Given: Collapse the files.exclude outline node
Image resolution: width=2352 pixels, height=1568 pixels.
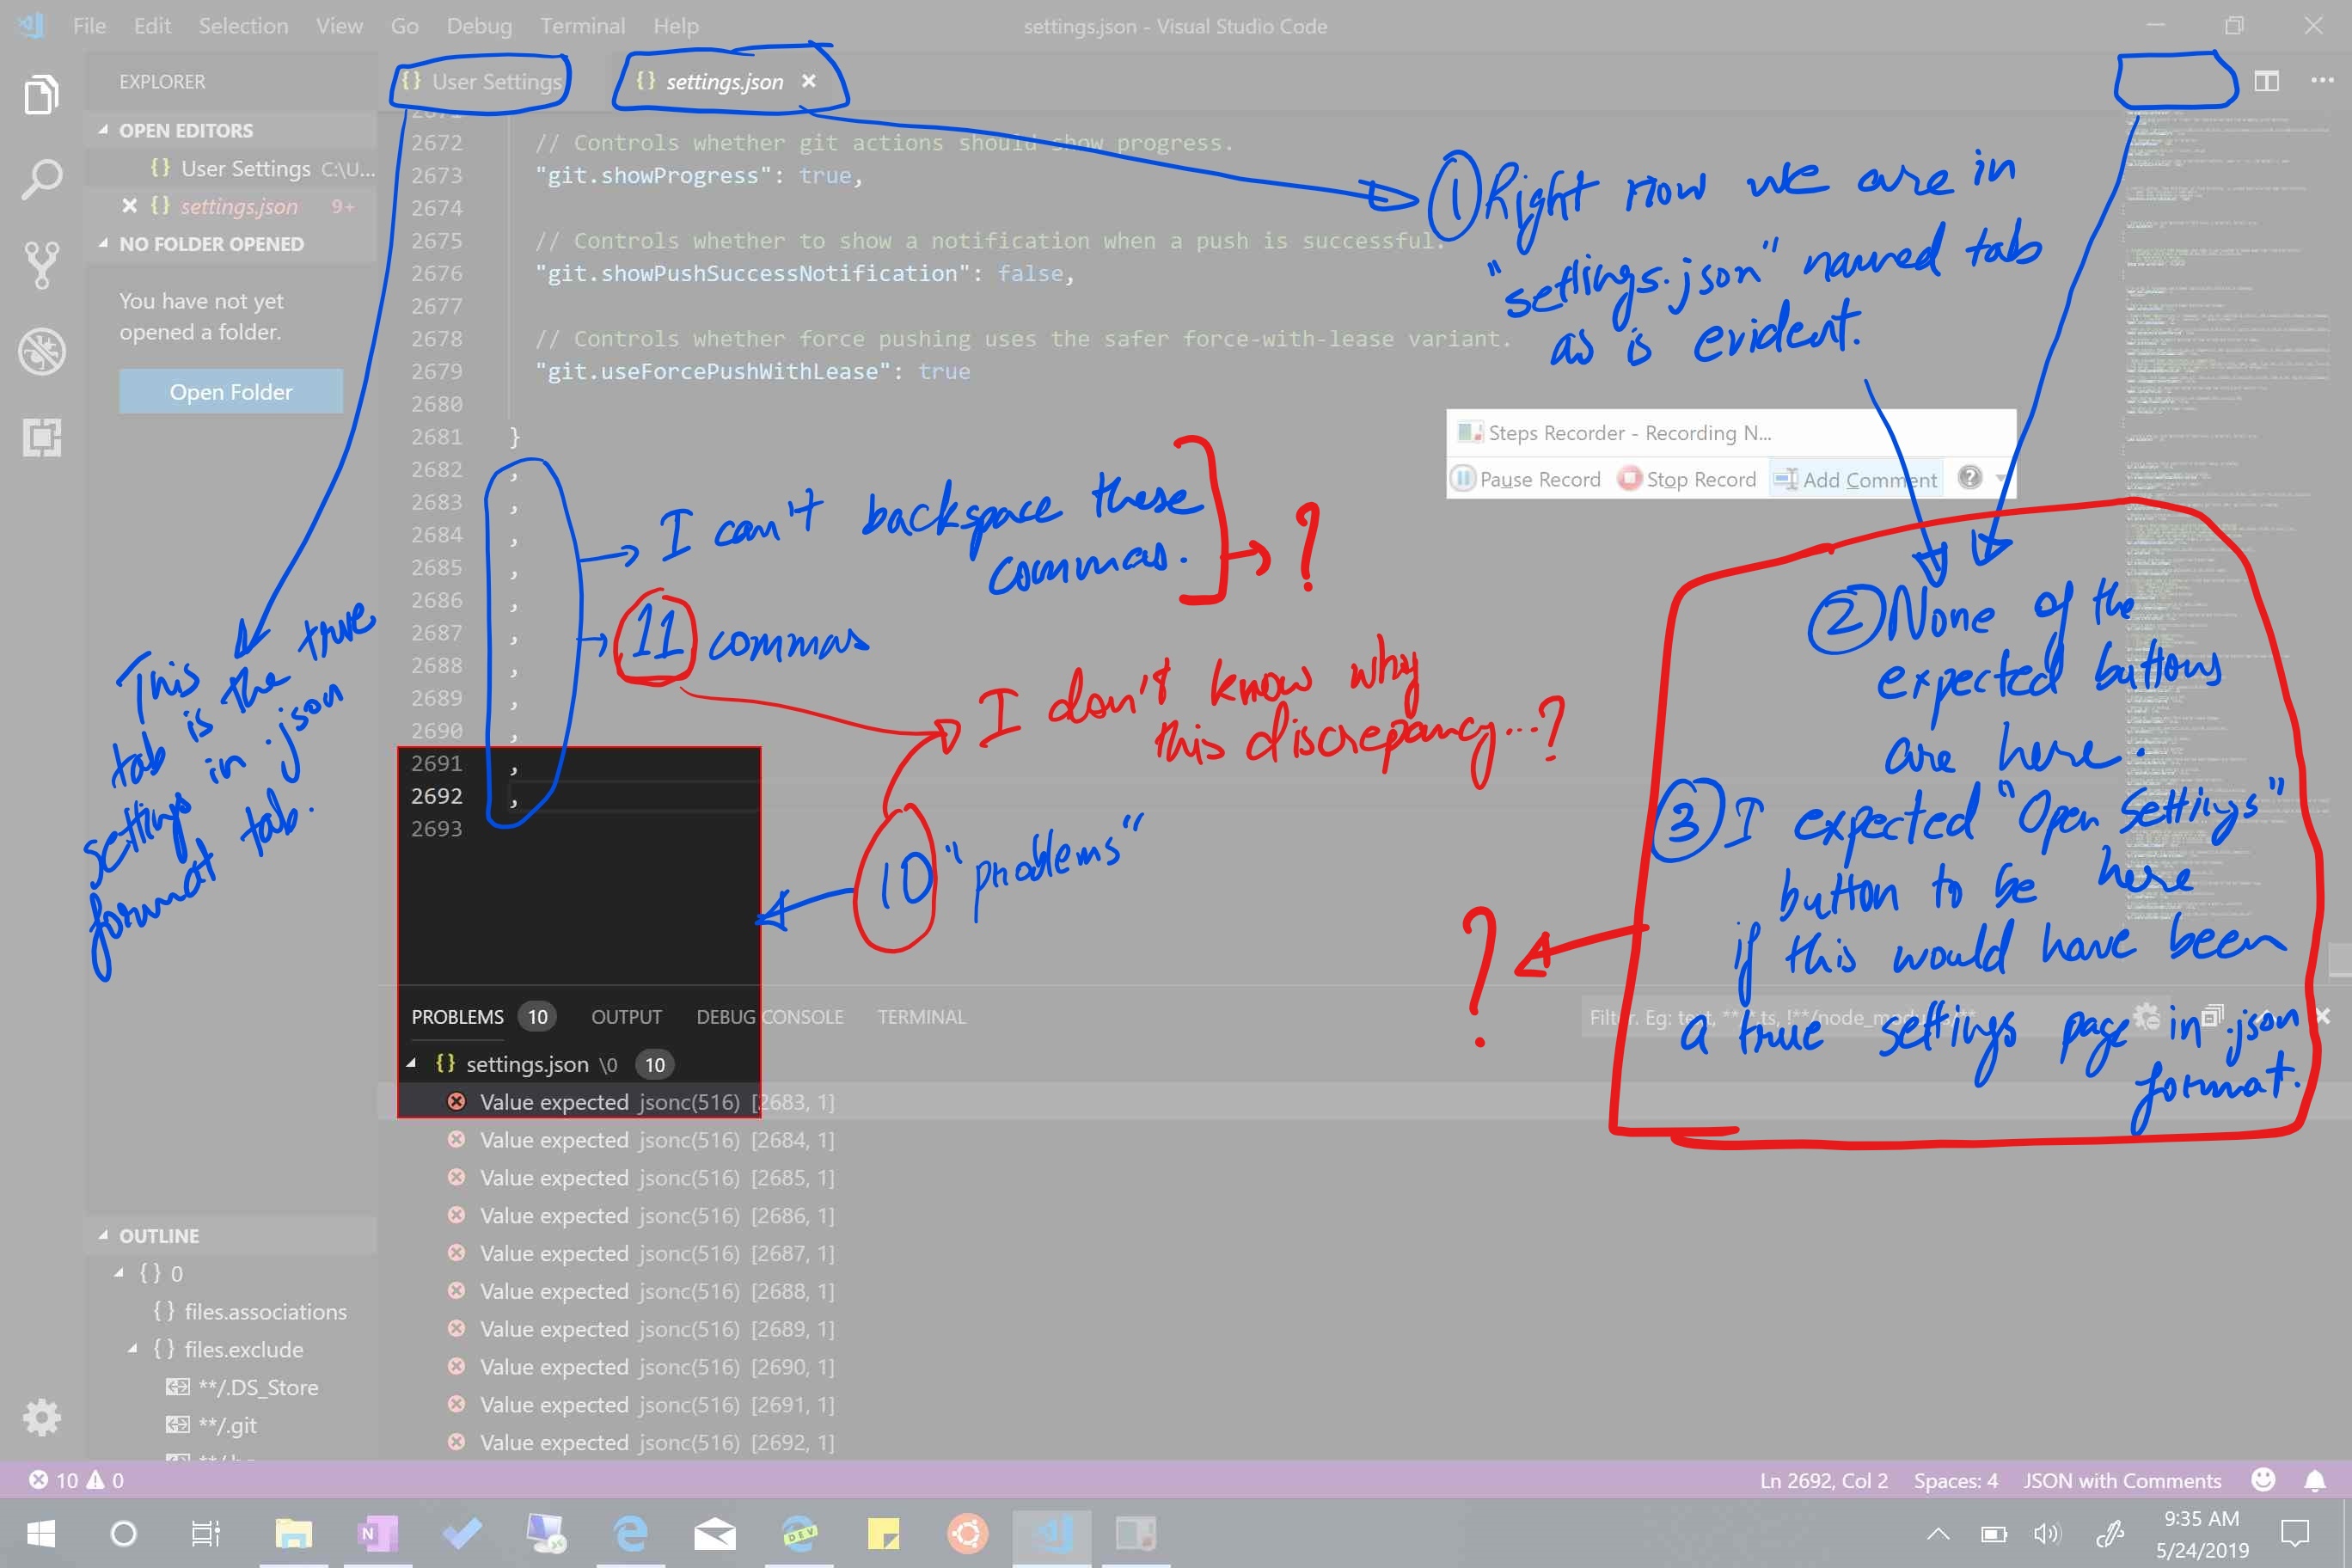Looking at the screenshot, I should click(x=133, y=1349).
